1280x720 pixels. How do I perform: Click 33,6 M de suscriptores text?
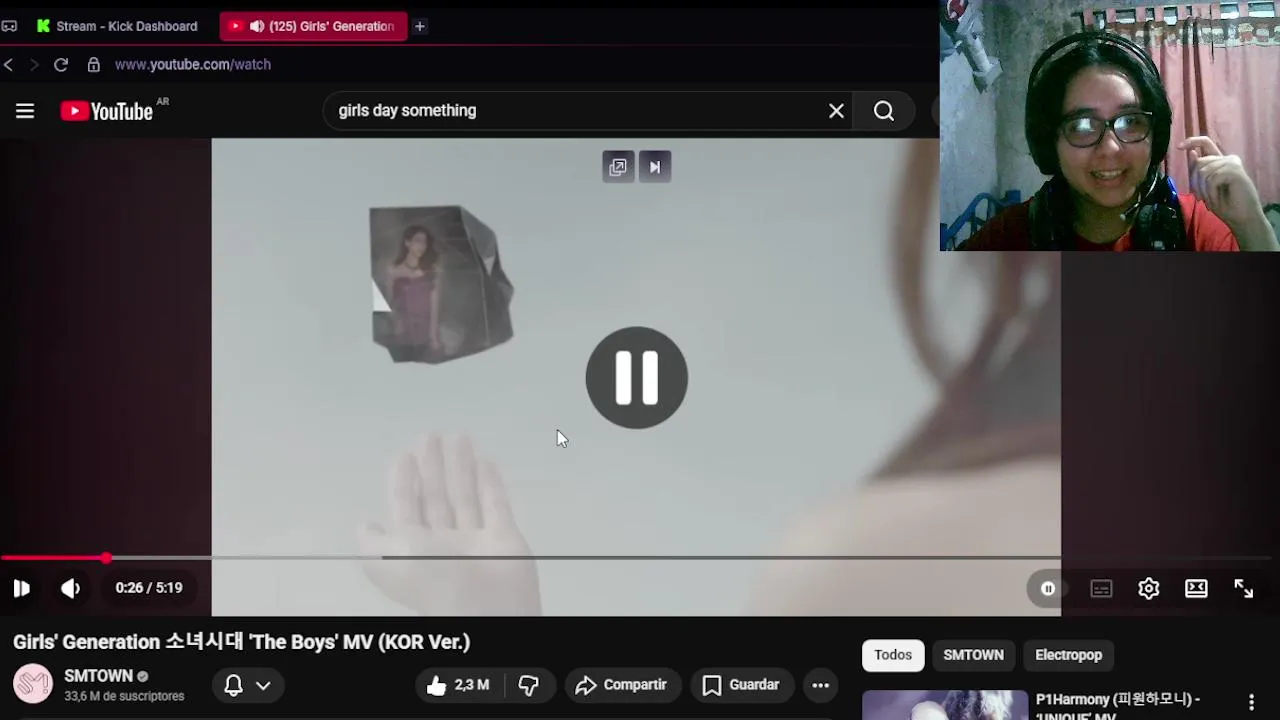click(124, 696)
